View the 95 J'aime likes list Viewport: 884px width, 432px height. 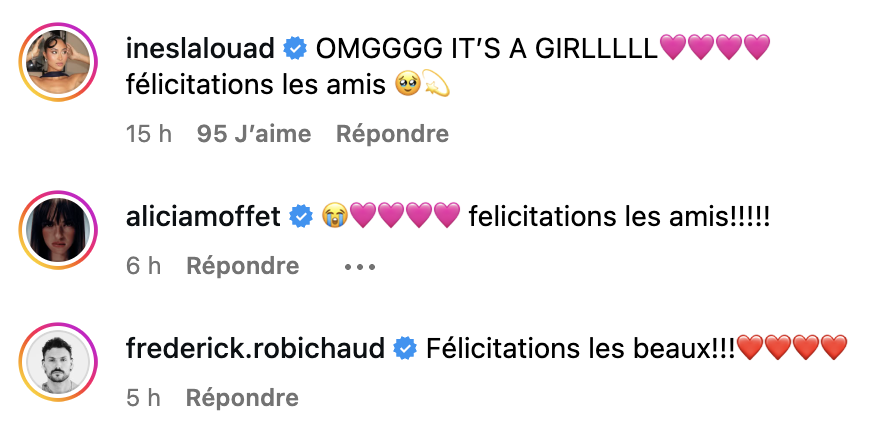[x=254, y=133]
